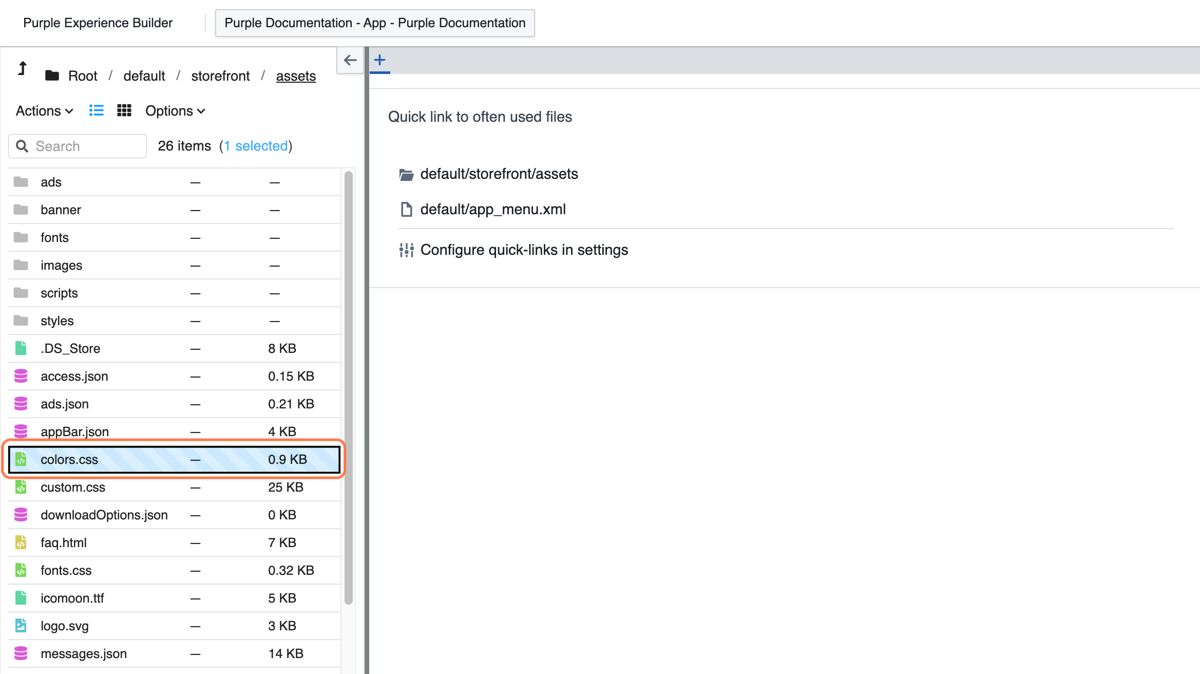Click sliders icon beside Configure quick-links
Viewport: 1200px width, 674px height.
pos(406,250)
